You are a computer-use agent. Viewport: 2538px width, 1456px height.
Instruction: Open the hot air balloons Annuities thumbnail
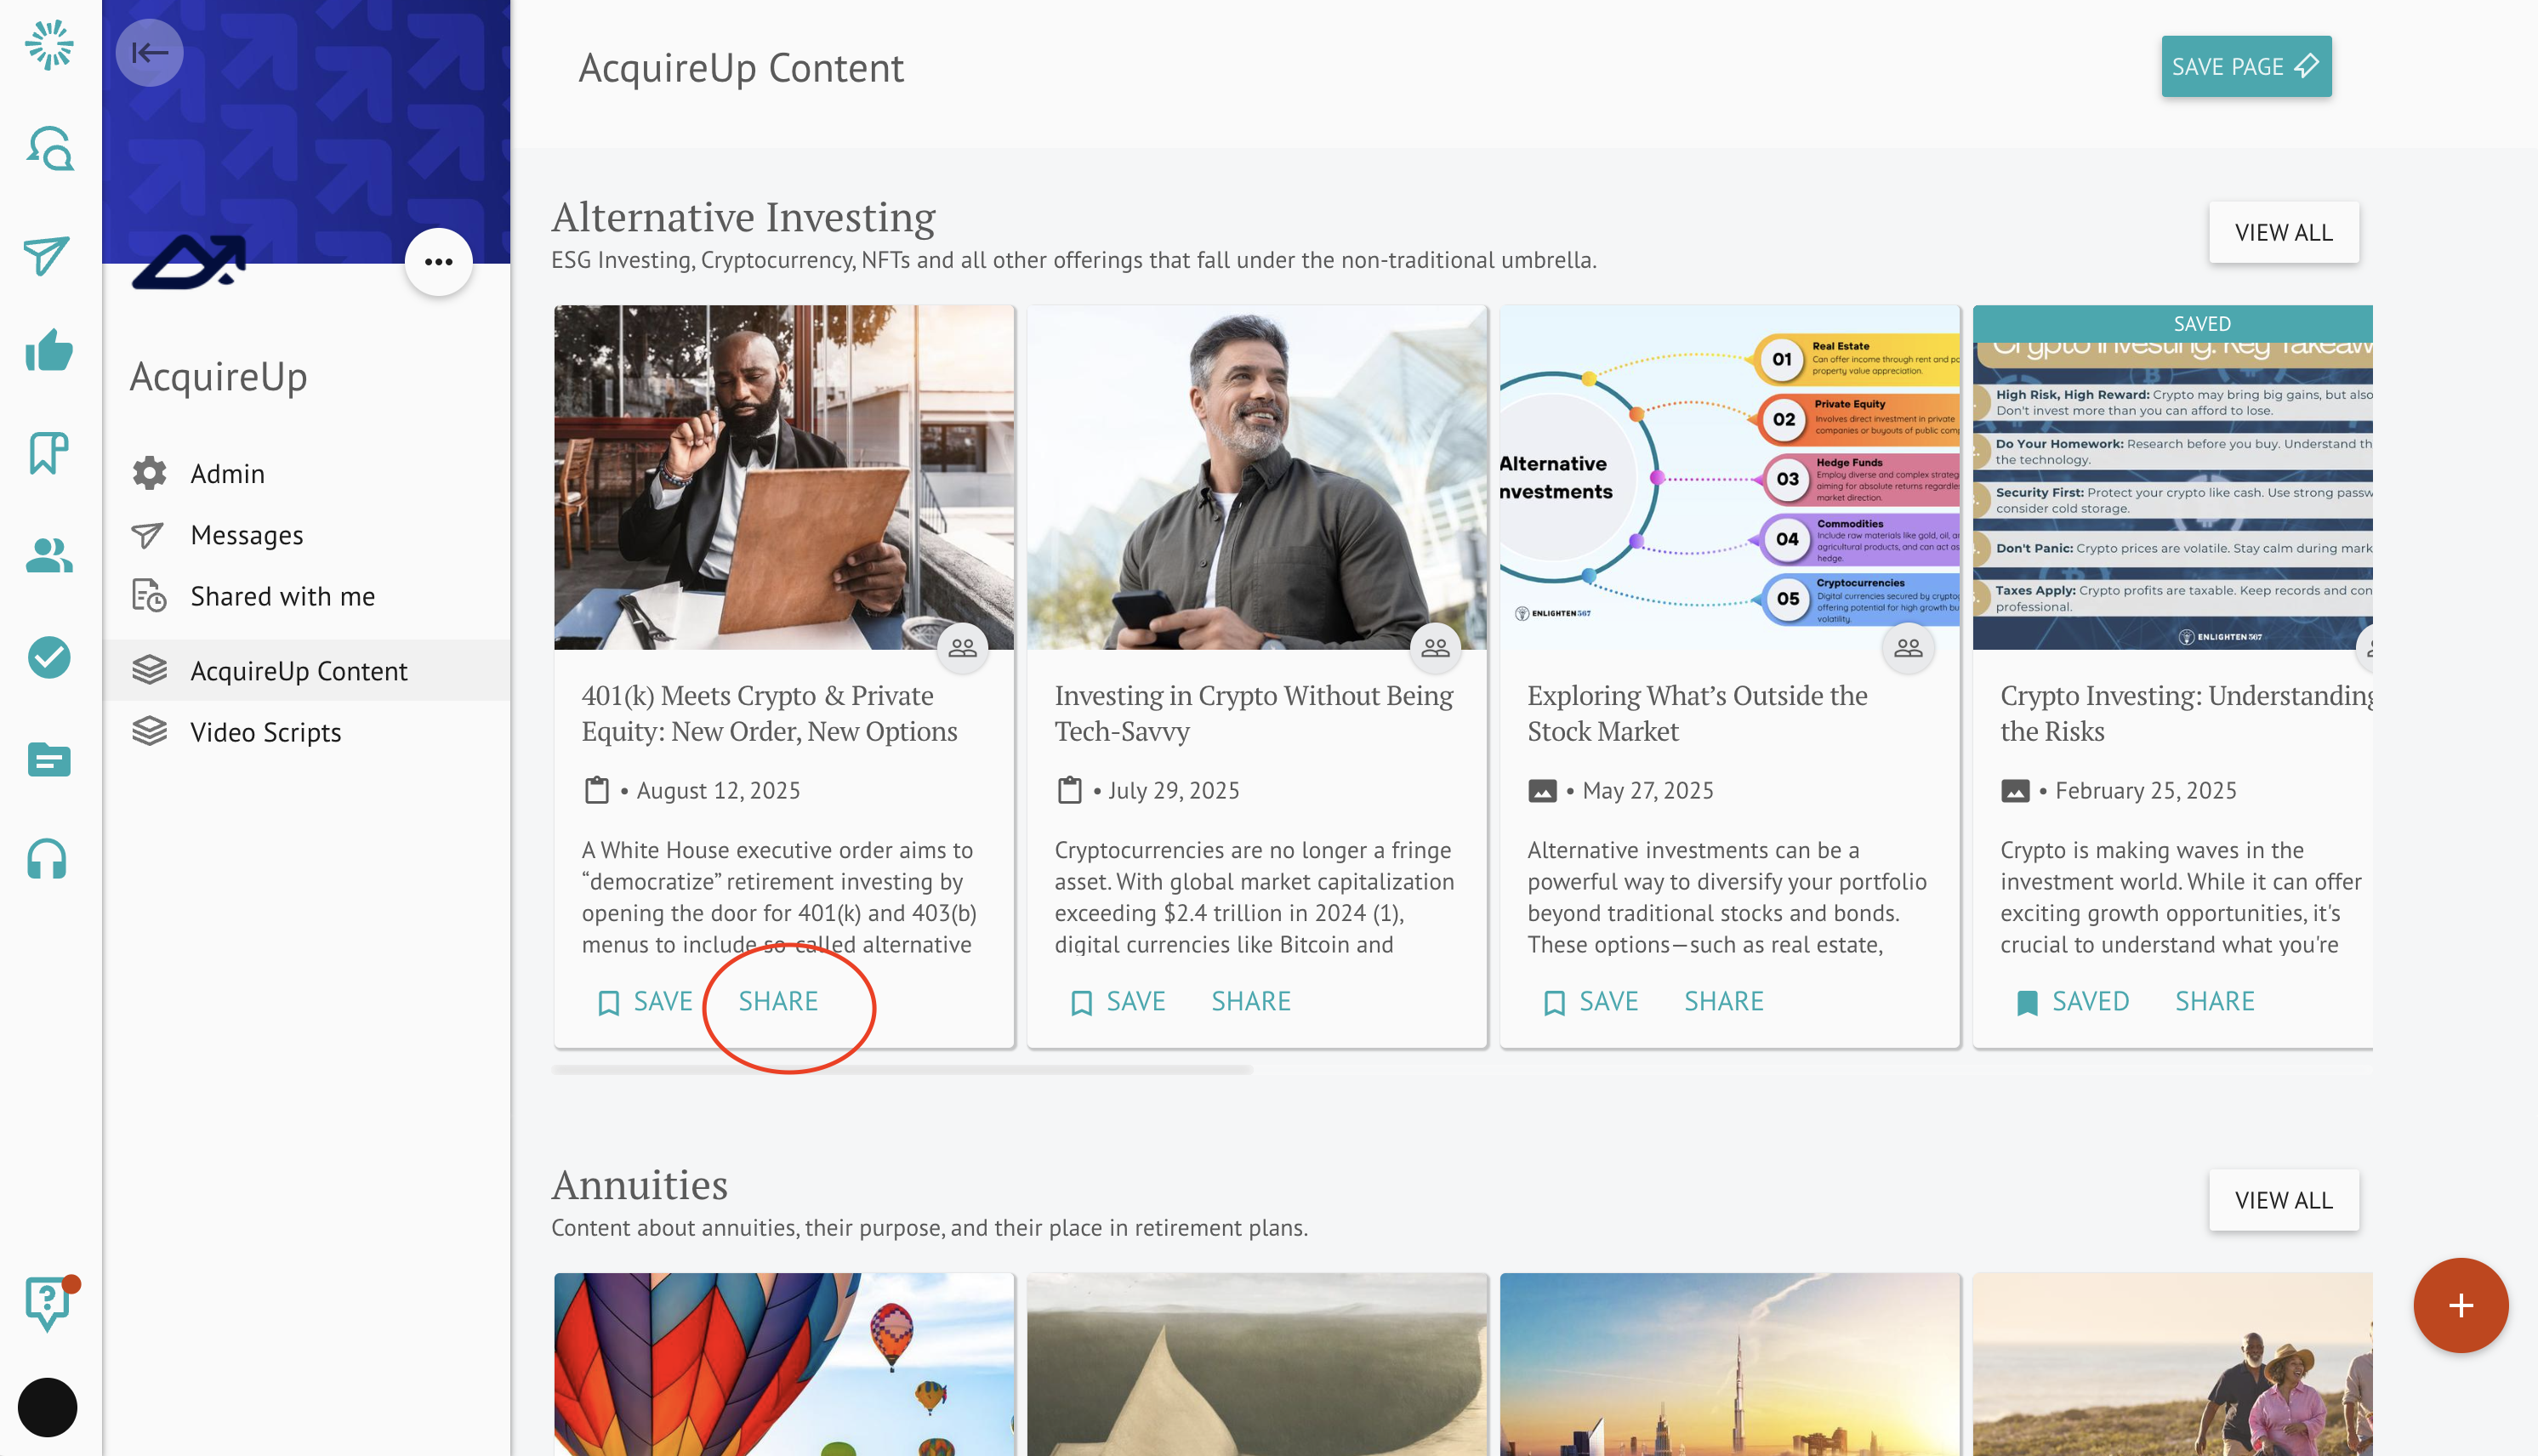pos(784,1364)
